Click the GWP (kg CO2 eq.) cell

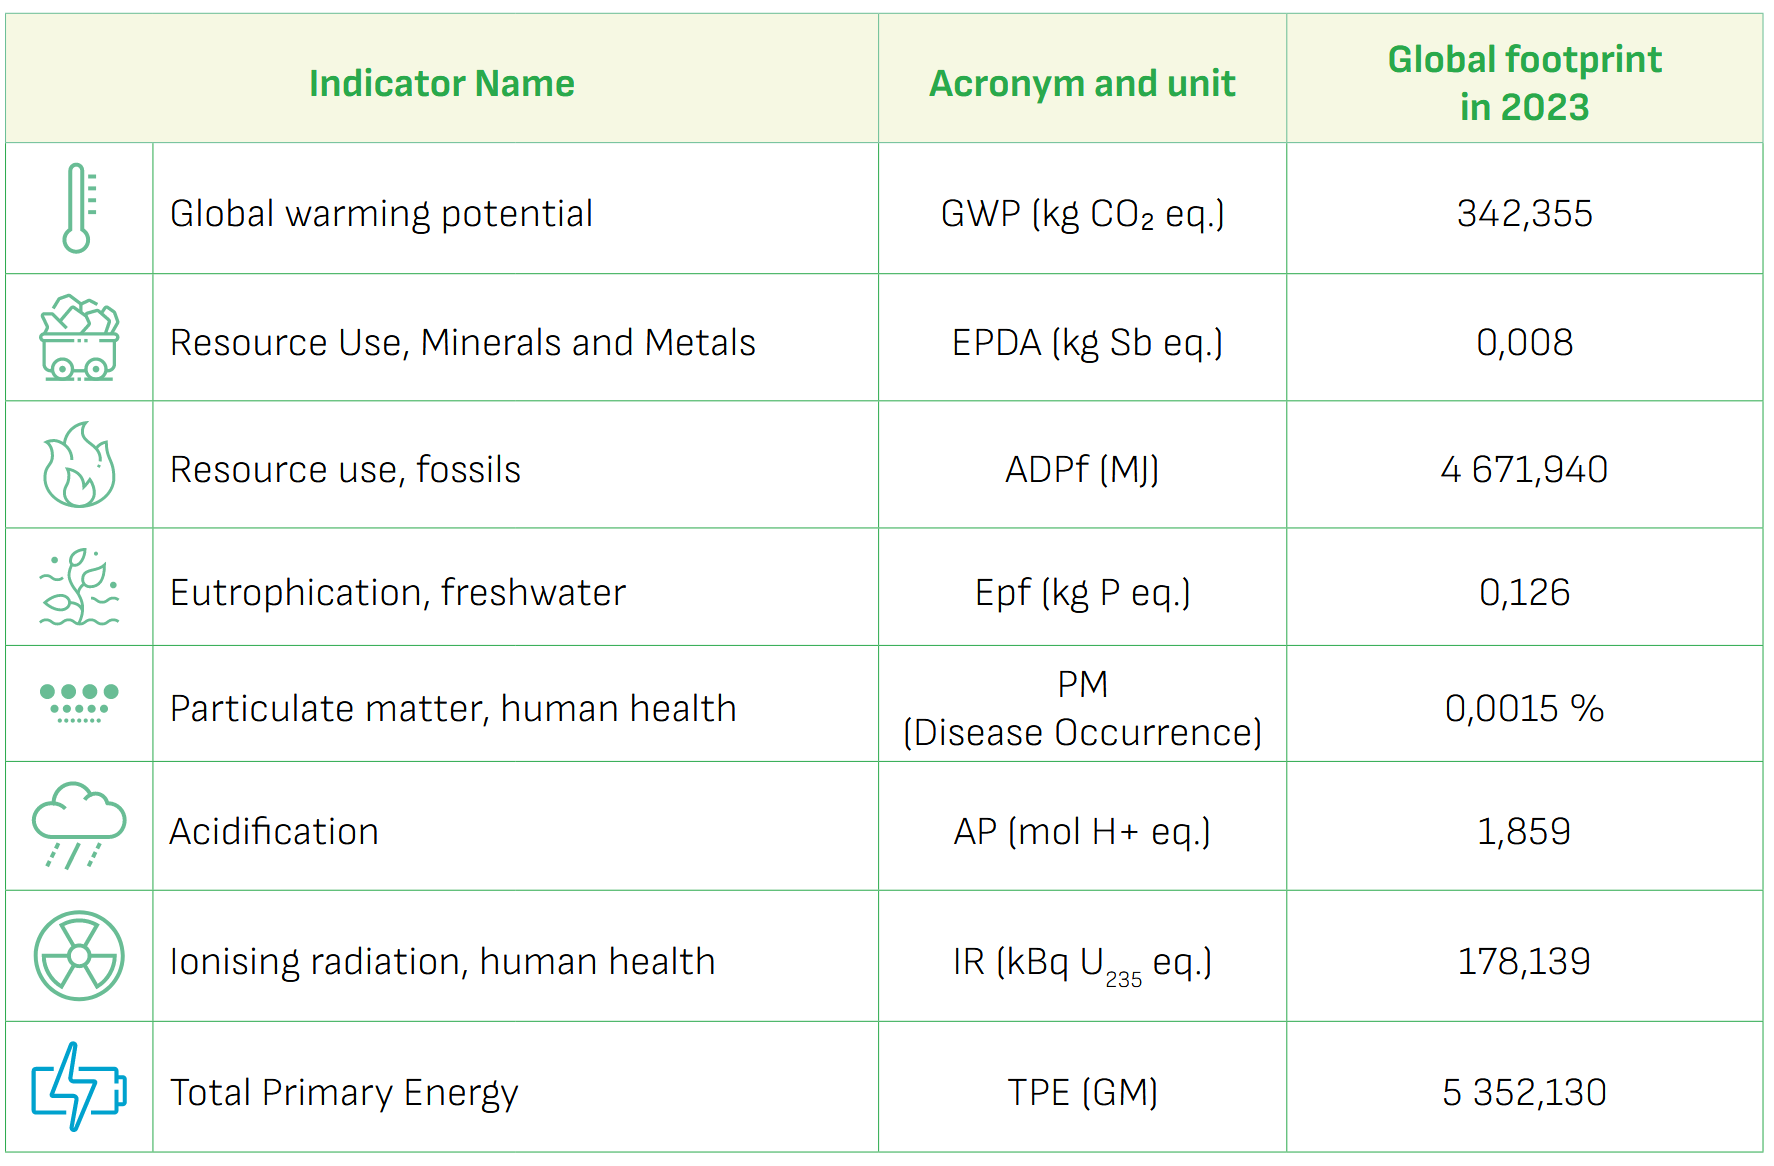click(x=1082, y=214)
